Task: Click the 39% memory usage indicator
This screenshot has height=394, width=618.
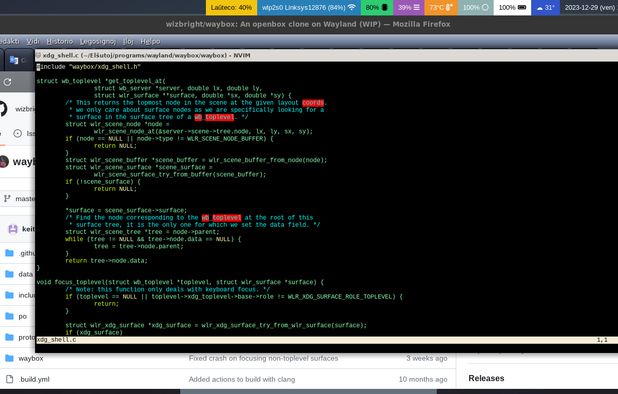Action: pyautogui.click(x=409, y=7)
